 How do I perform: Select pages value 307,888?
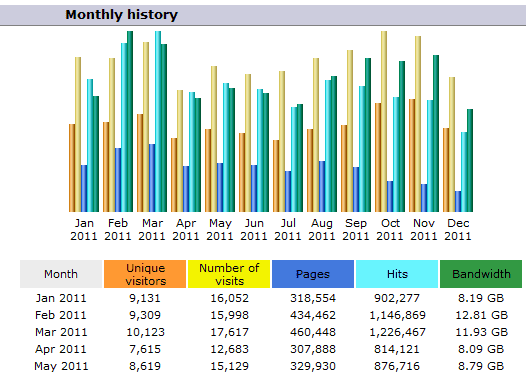click(313, 349)
